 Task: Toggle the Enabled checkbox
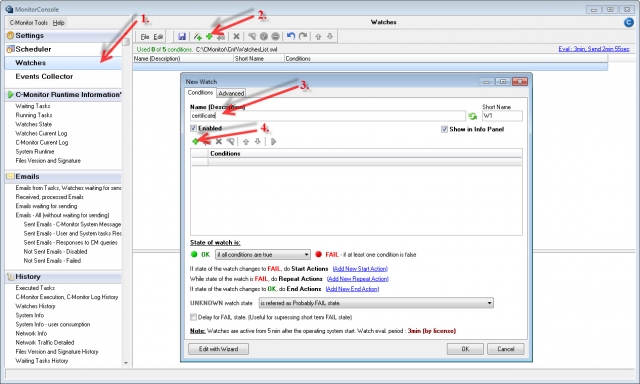[x=193, y=128]
